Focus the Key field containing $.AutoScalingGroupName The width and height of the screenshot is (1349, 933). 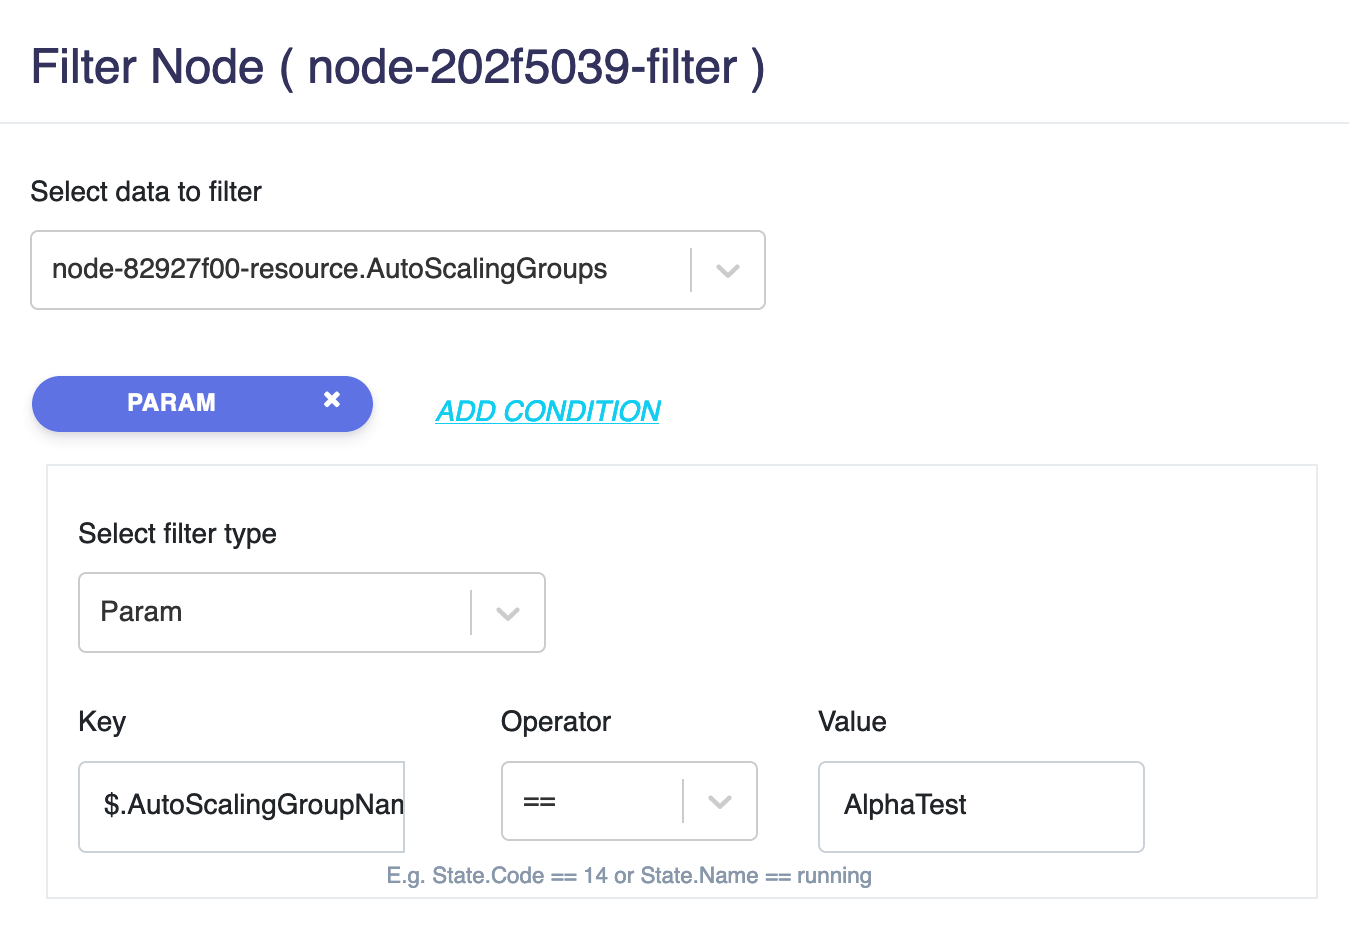click(x=242, y=806)
